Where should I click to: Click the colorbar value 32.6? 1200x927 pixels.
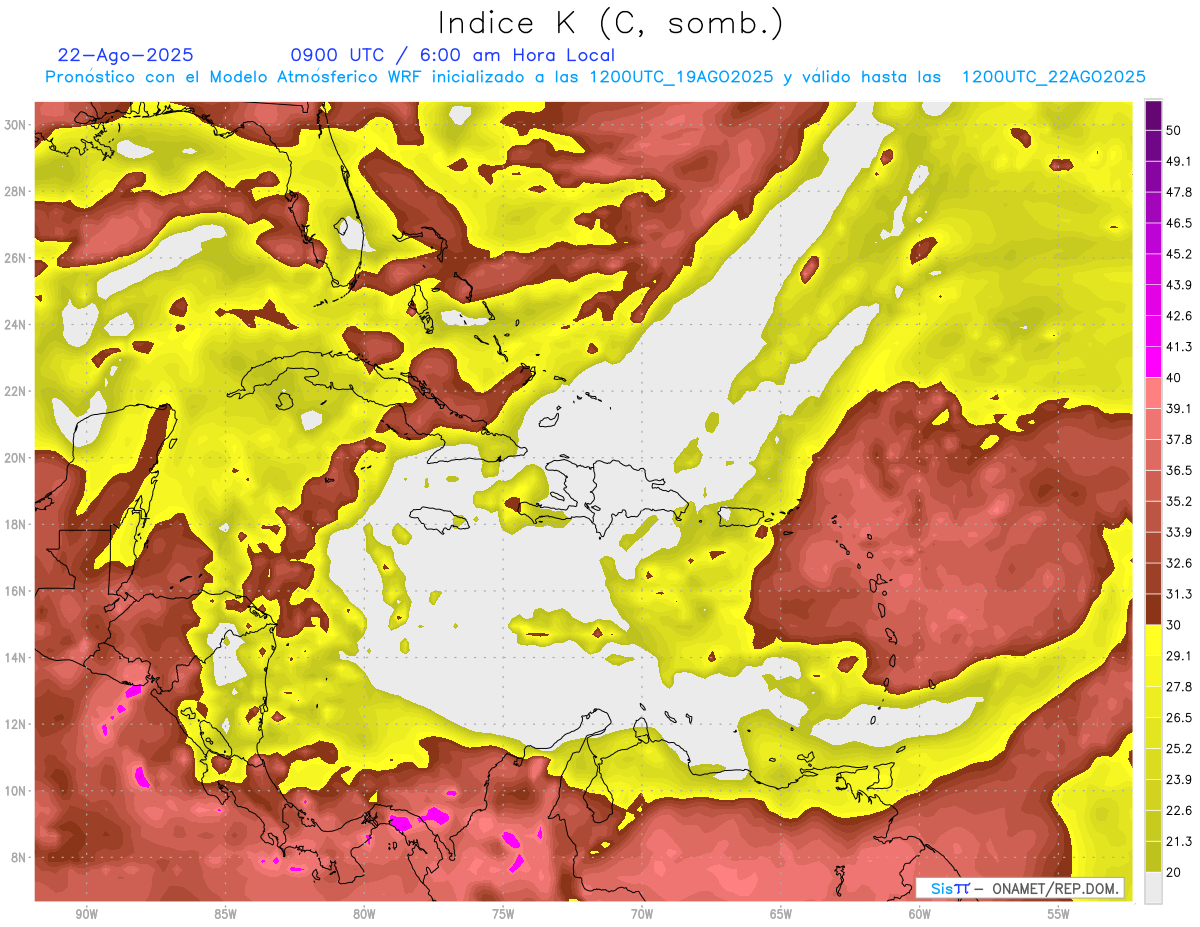pos(1178,563)
